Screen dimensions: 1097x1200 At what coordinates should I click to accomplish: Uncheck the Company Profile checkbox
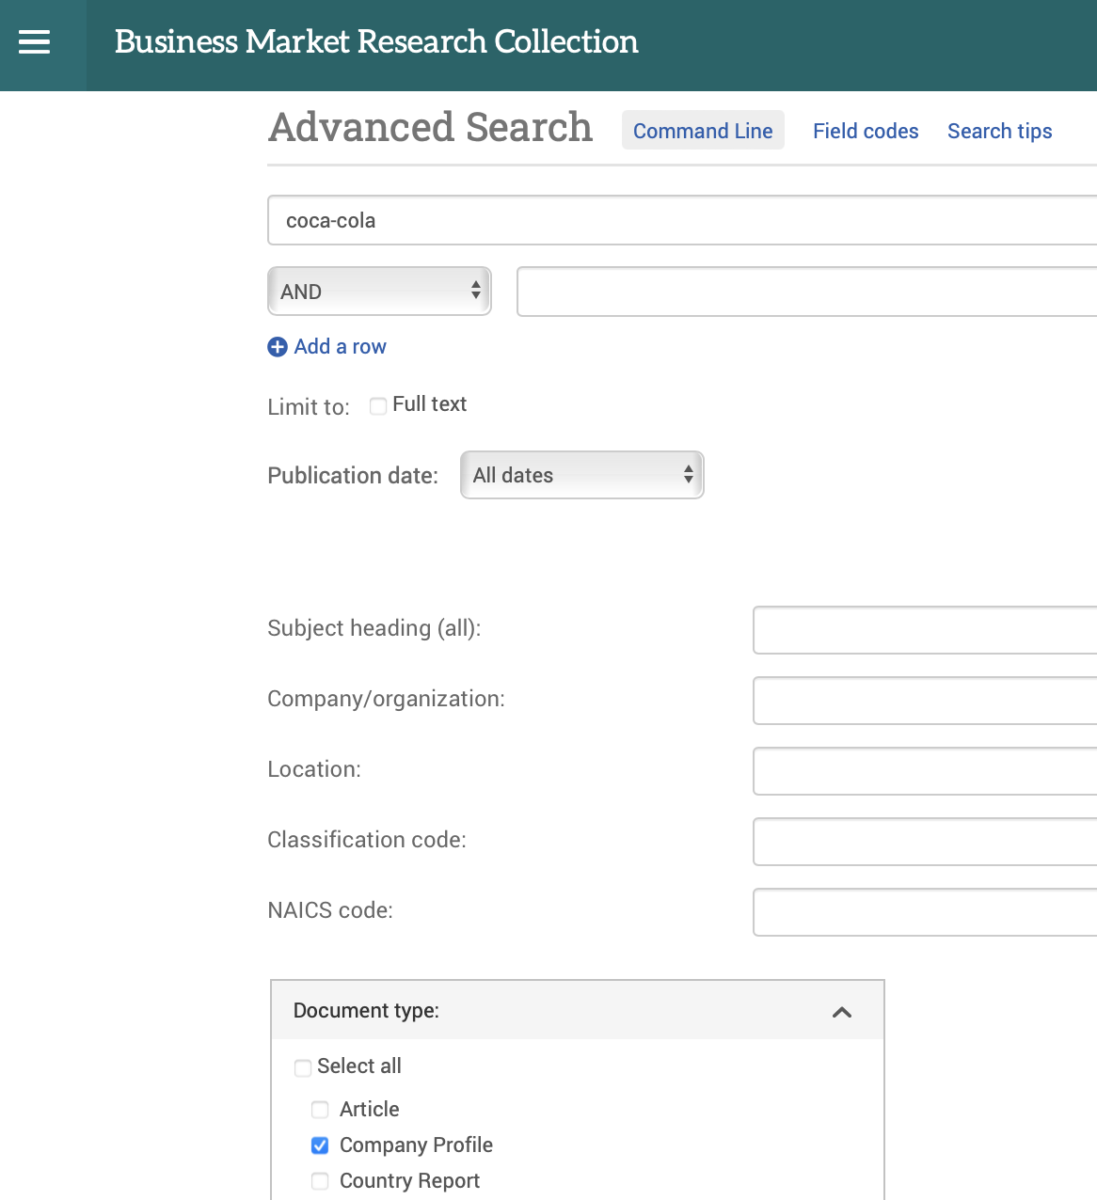tap(320, 1145)
